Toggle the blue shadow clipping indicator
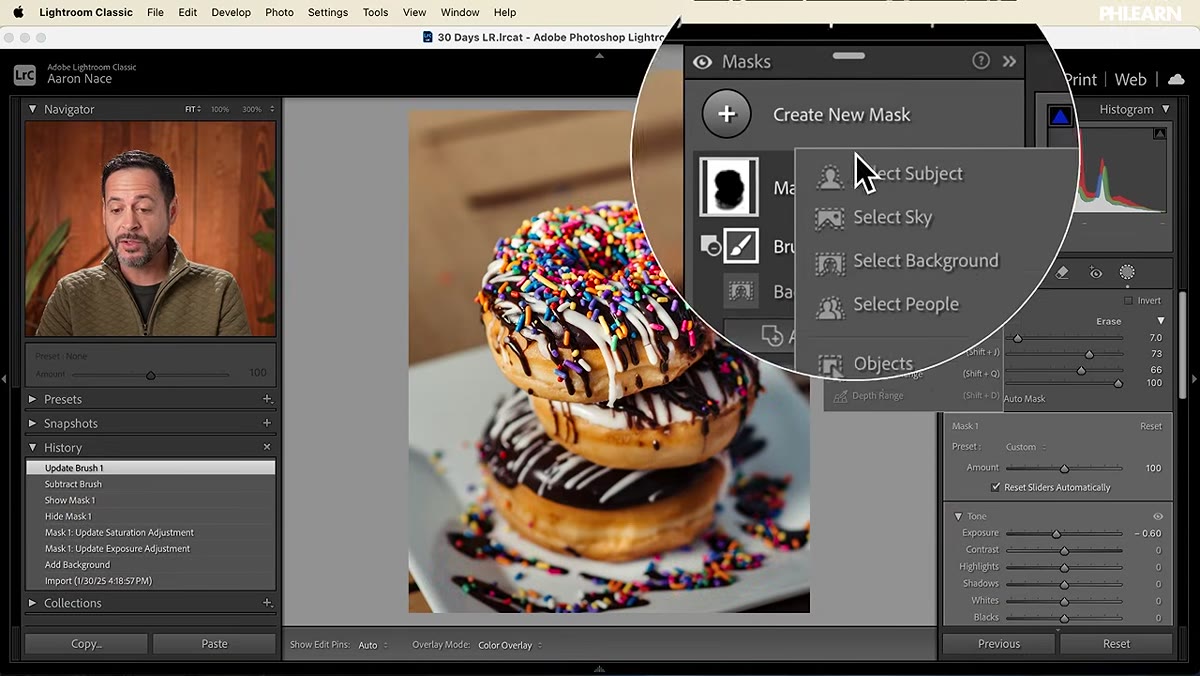Viewport: 1200px width, 676px height. tap(1059, 117)
